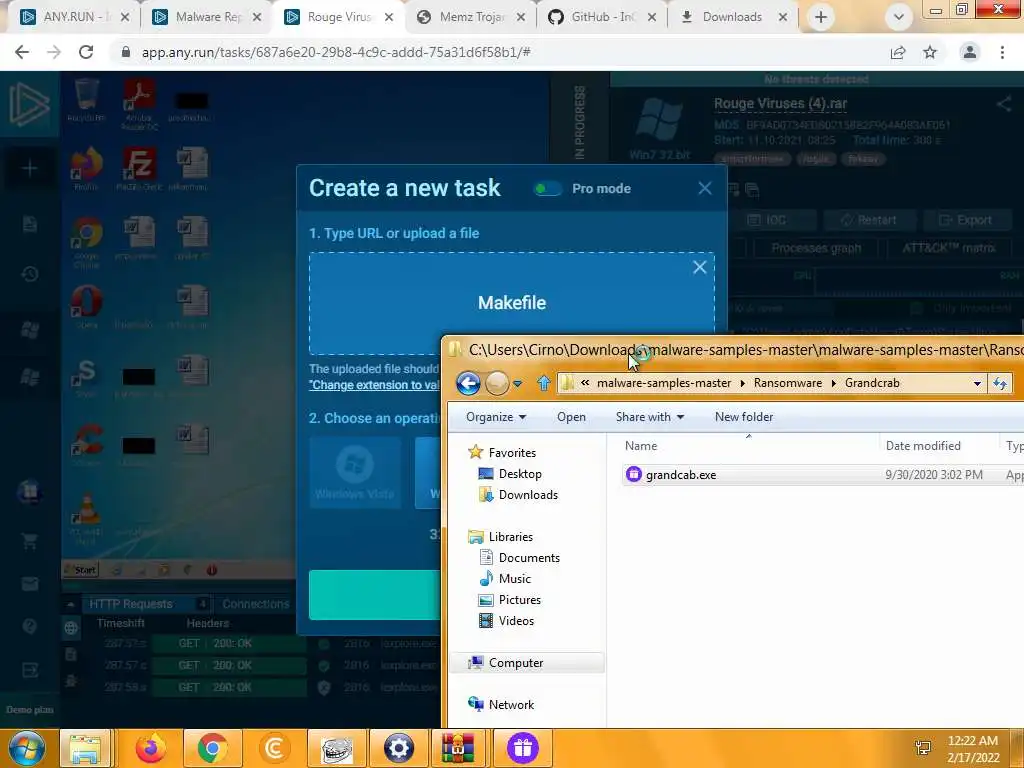
Task: Click the Explorer up folder arrow
Action: [543, 383]
